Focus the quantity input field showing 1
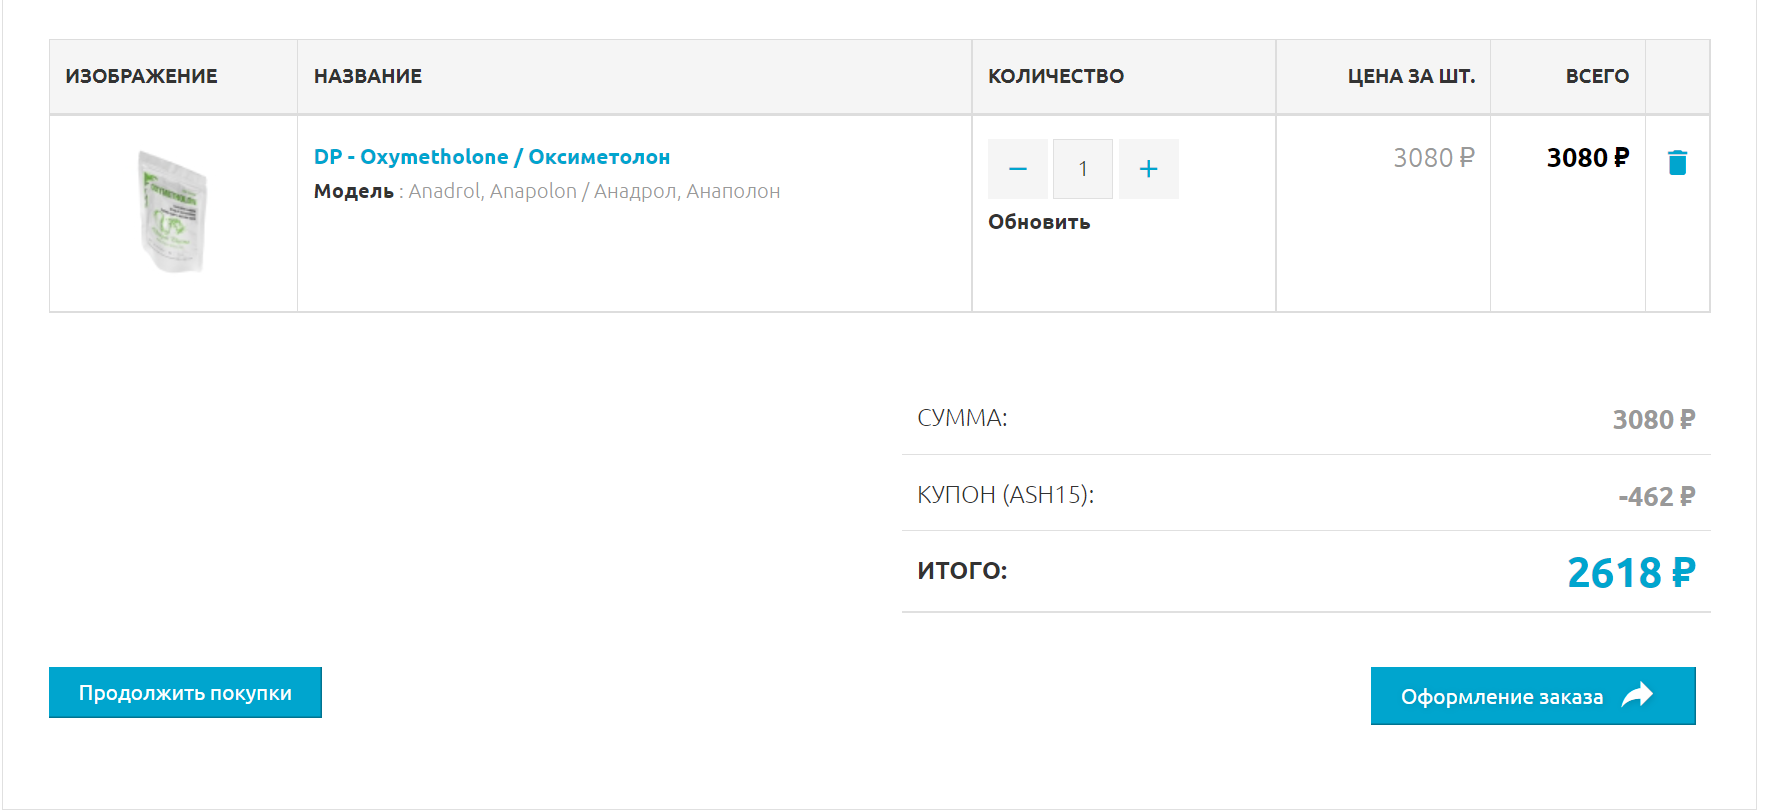The image size is (1769, 811). tap(1083, 169)
